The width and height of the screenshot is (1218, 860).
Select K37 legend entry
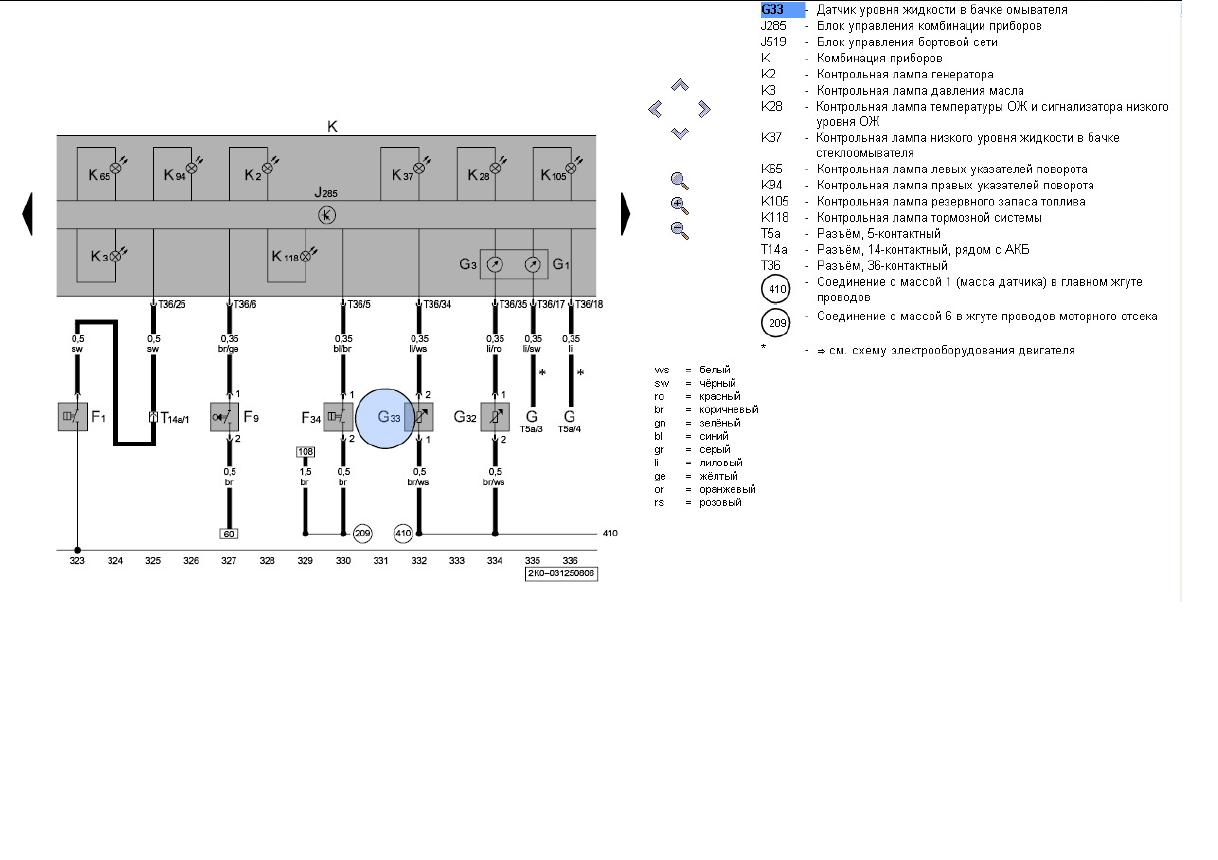click(x=940, y=145)
